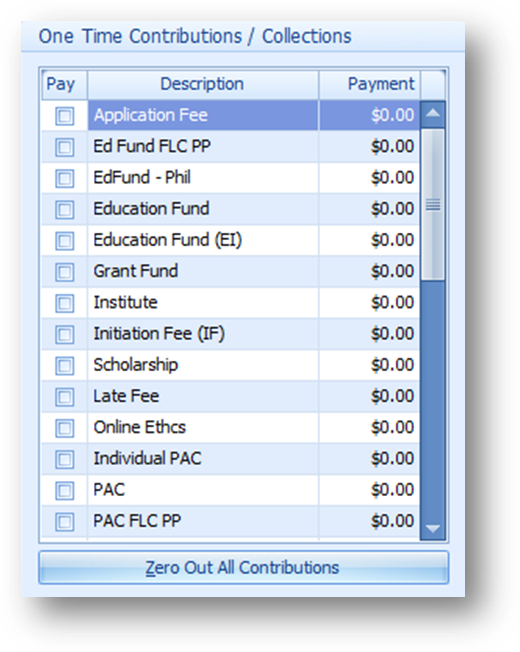520x652 pixels.
Task: Sort by the Description column header
Action: (x=203, y=84)
